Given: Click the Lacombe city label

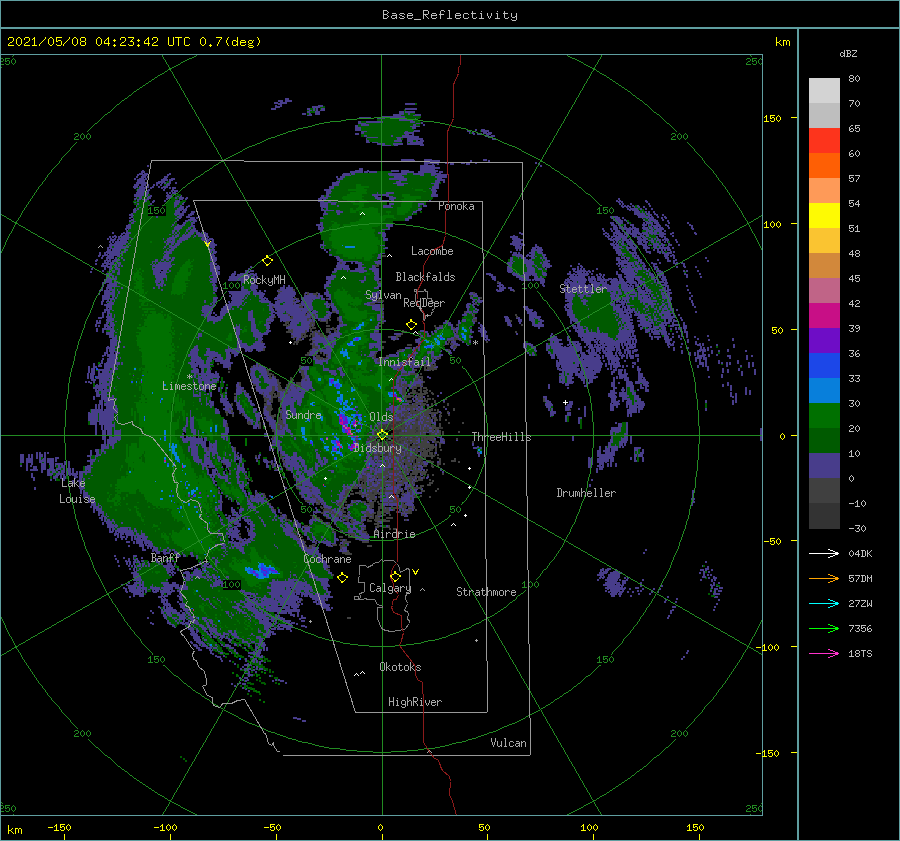Looking at the screenshot, I should coord(432,251).
